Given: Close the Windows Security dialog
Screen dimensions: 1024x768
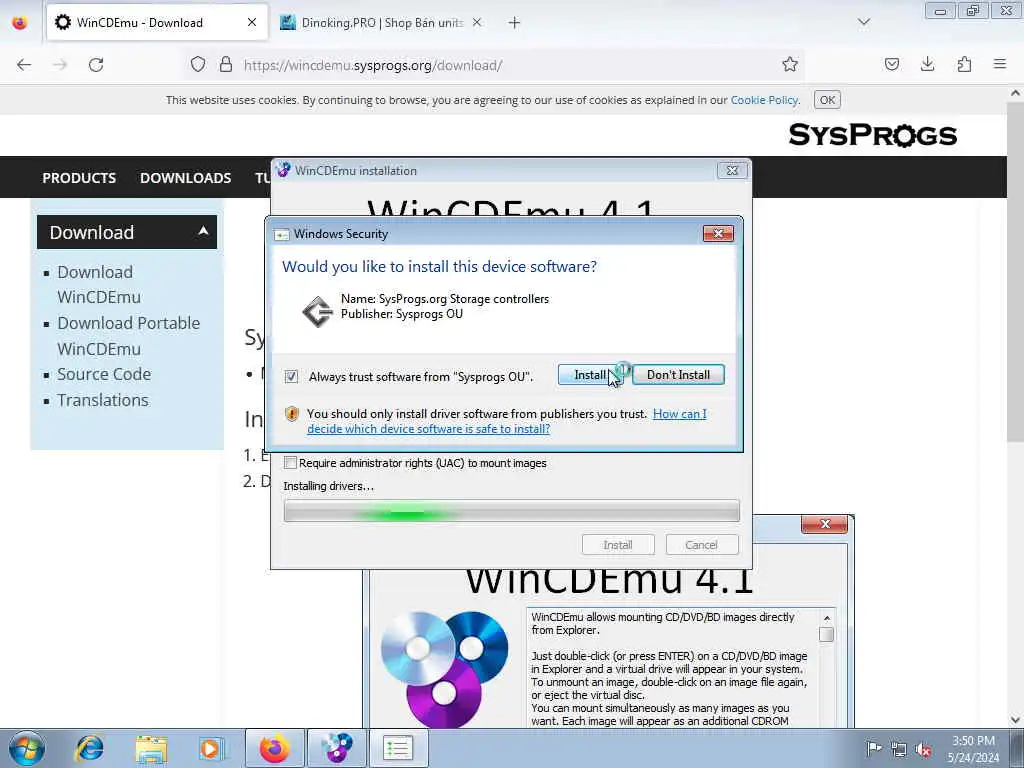Looking at the screenshot, I should (x=718, y=234).
